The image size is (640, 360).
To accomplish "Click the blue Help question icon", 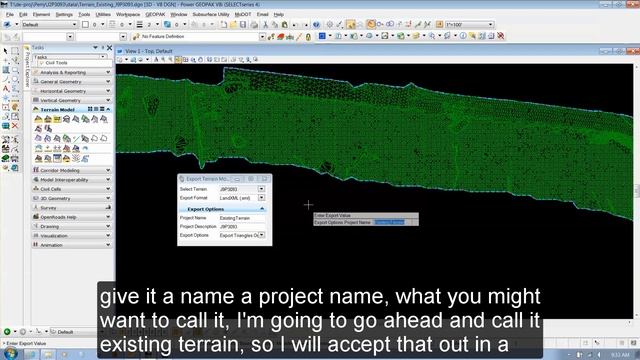I will [316, 24].
